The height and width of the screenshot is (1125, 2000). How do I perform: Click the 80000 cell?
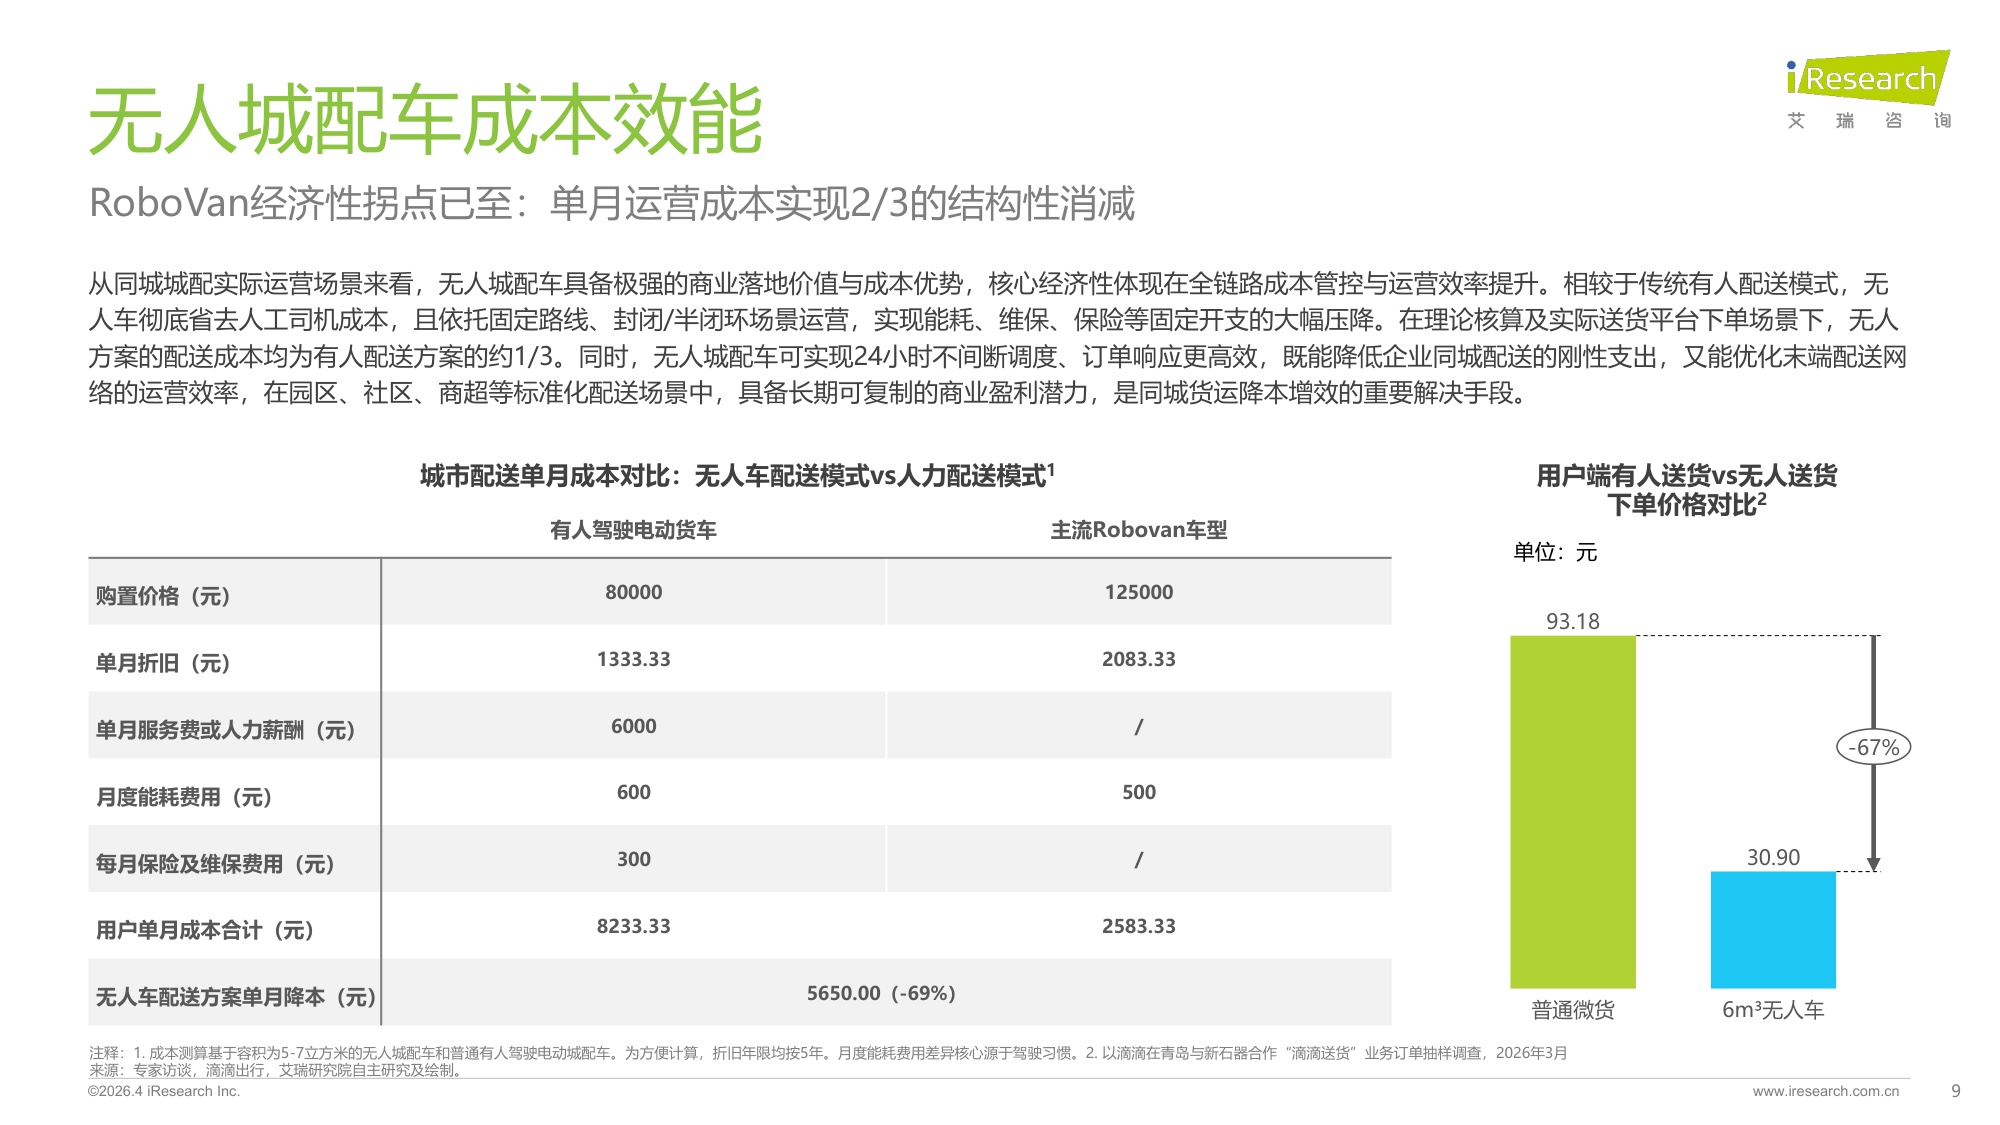(x=633, y=592)
